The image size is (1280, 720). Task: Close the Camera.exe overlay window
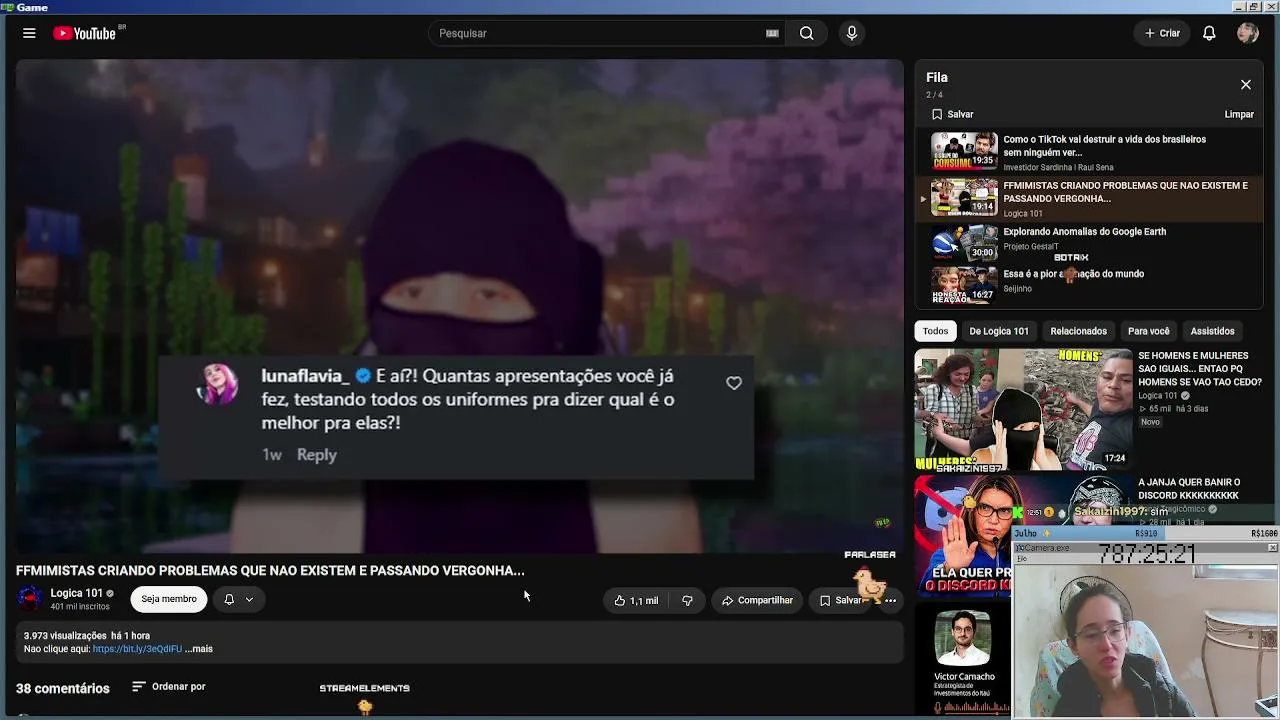point(1272,548)
